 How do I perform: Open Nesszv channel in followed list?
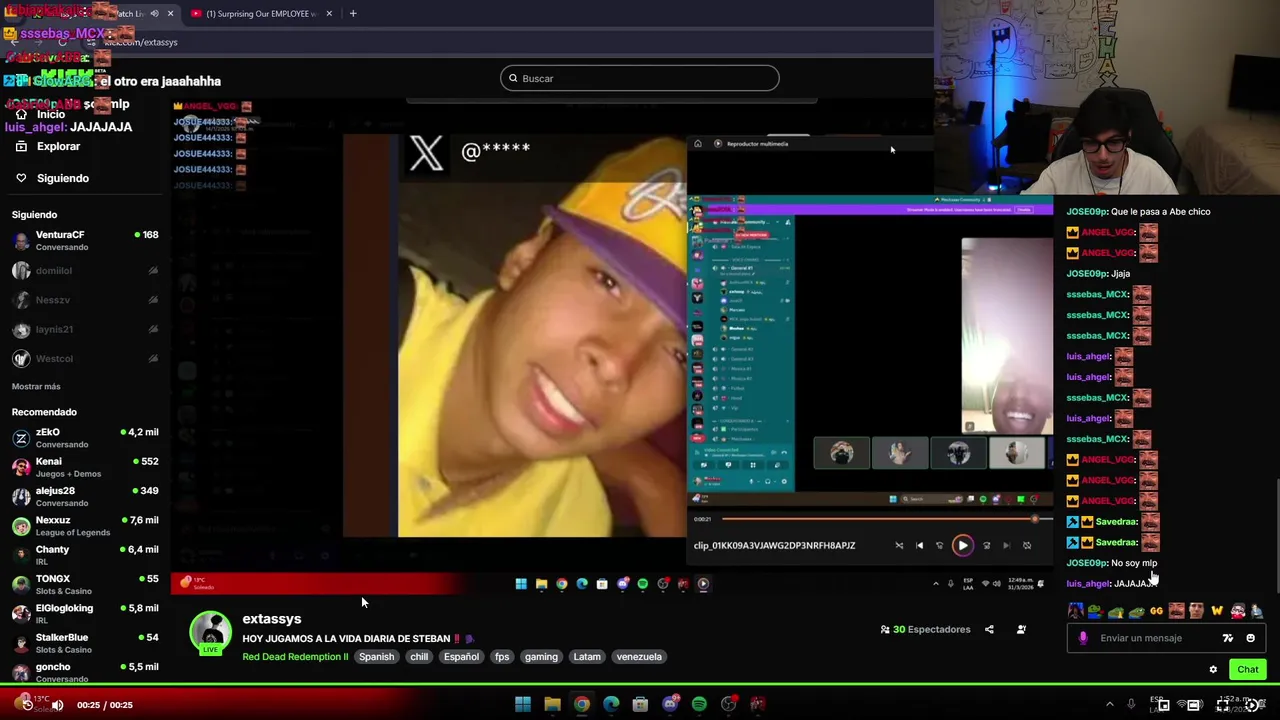pos(85,300)
